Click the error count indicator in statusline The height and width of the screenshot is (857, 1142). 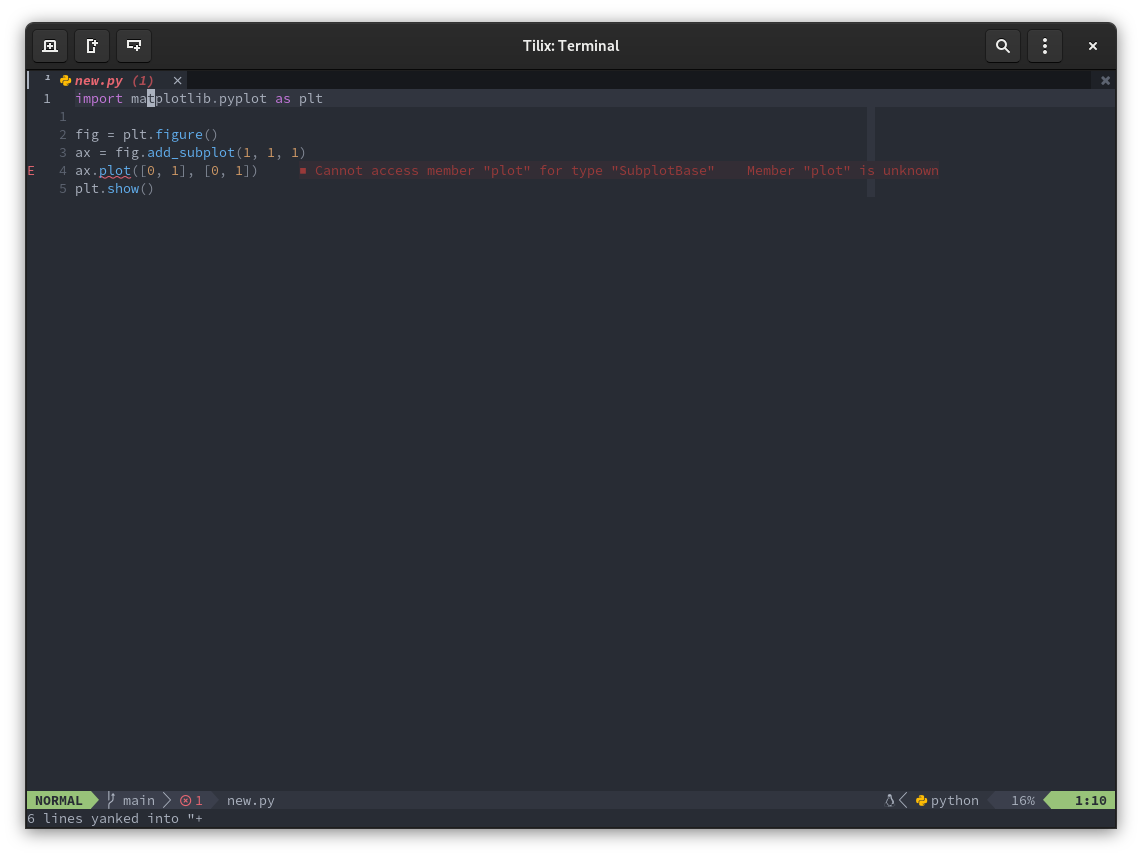point(191,800)
